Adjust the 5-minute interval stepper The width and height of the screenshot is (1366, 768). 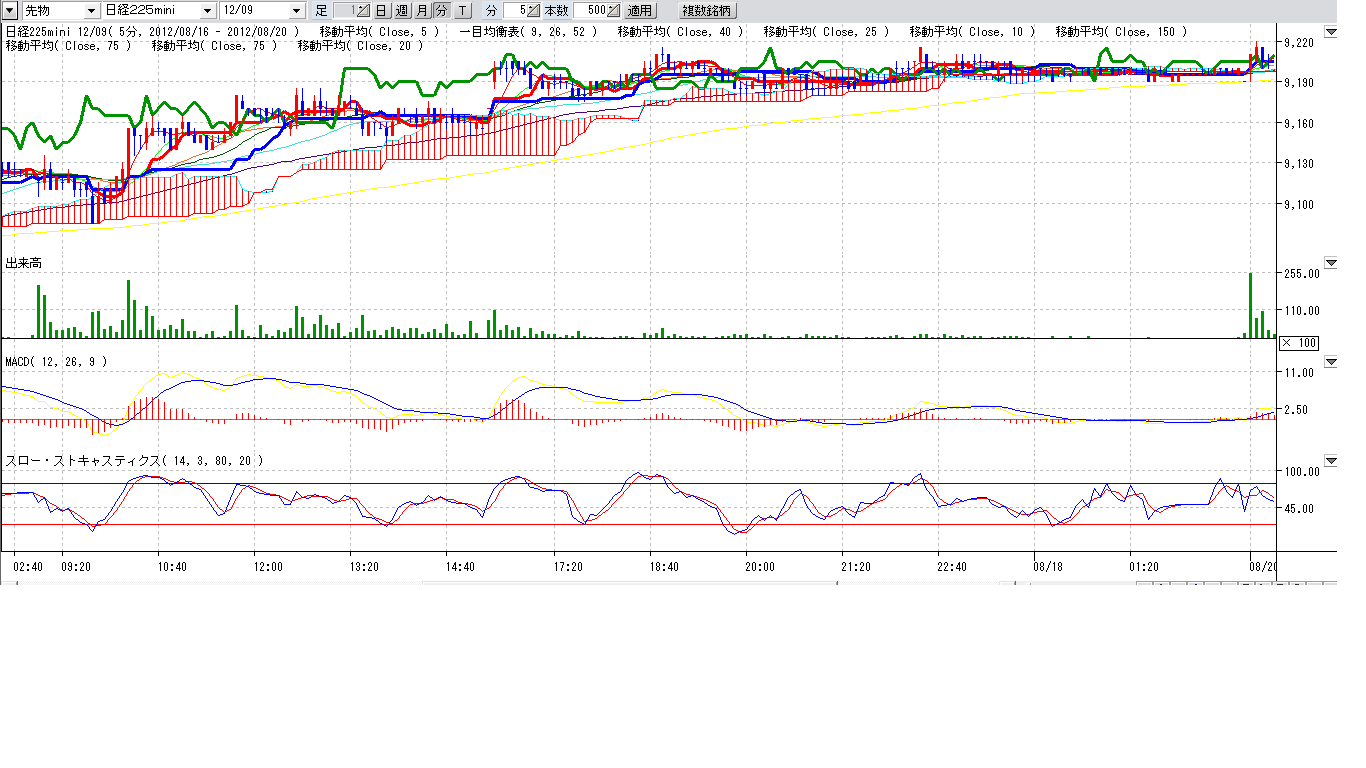(x=532, y=10)
